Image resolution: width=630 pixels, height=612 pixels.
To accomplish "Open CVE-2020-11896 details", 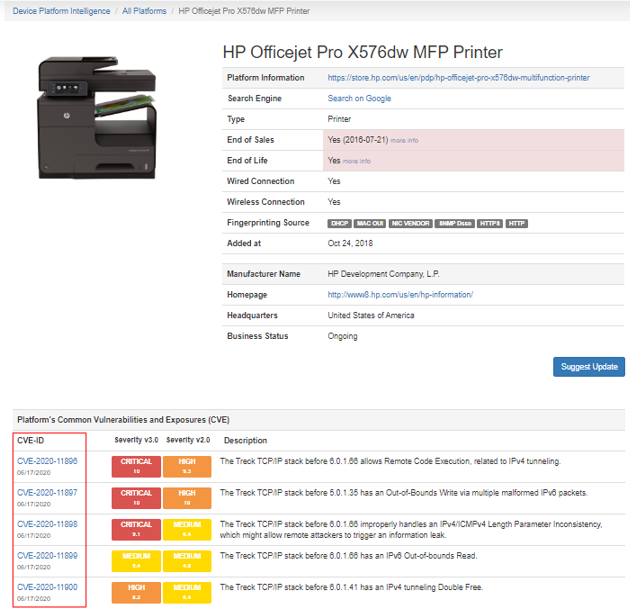I will pos(47,461).
